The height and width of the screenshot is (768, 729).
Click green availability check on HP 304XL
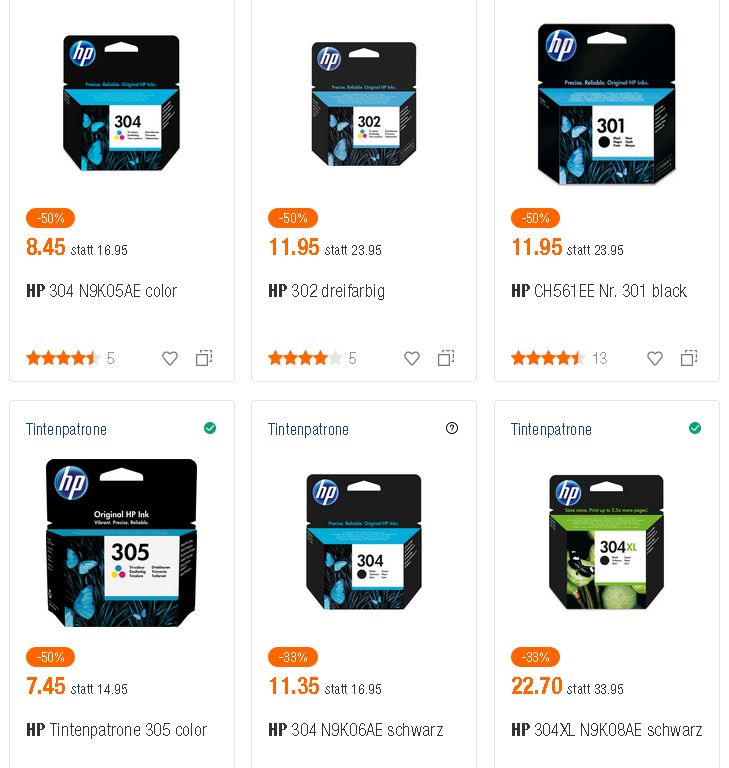coord(695,428)
